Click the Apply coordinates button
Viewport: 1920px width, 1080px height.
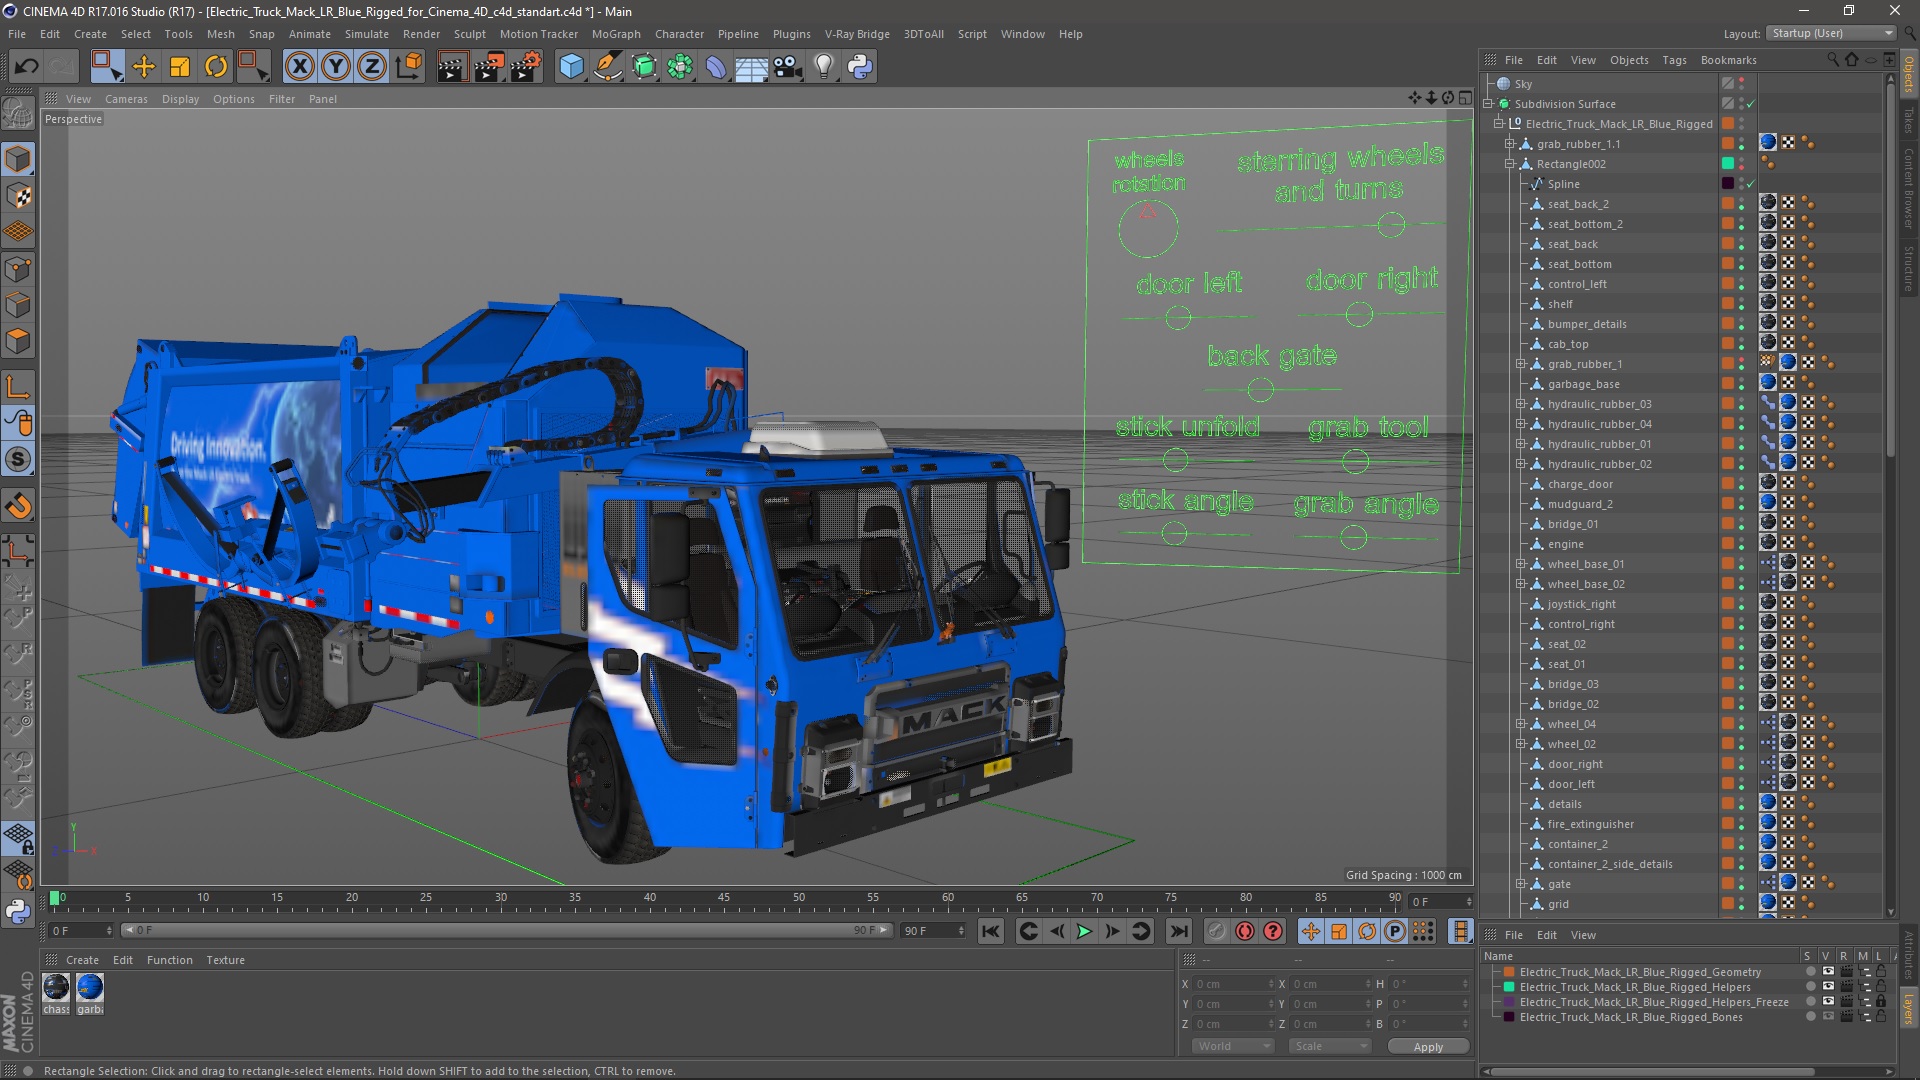(1428, 1046)
